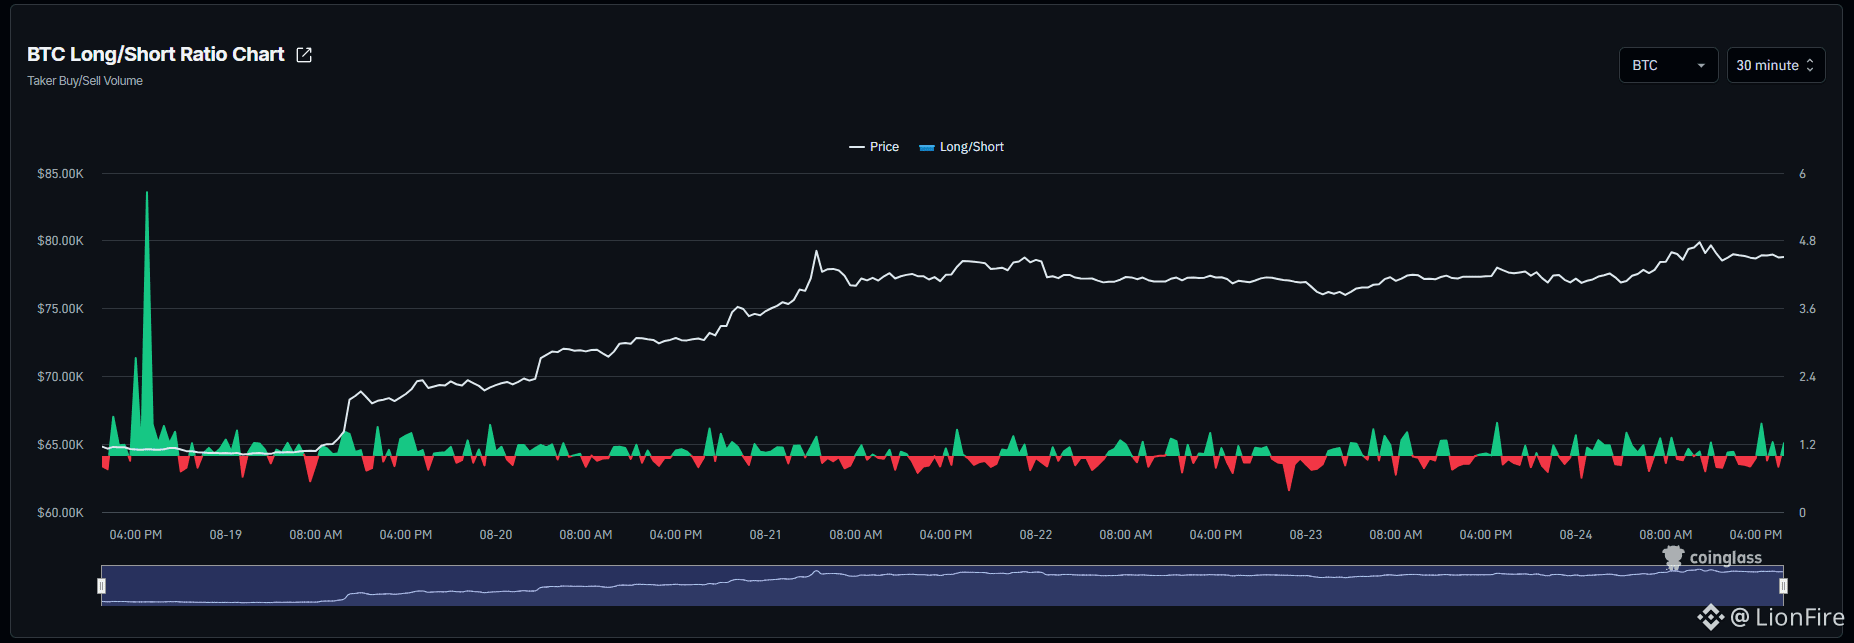Click the 08-23 date axis label
The height and width of the screenshot is (643, 1854).
[1306, 535]
